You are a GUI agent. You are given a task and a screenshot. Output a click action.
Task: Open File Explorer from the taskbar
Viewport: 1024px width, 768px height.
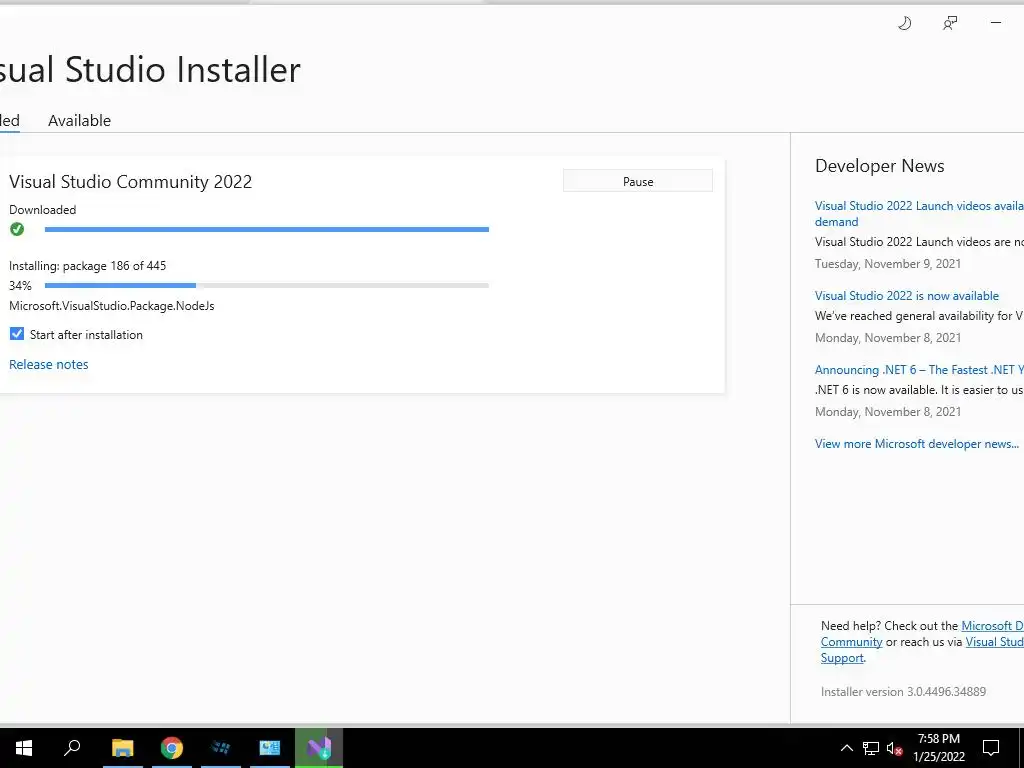[122, 748]
